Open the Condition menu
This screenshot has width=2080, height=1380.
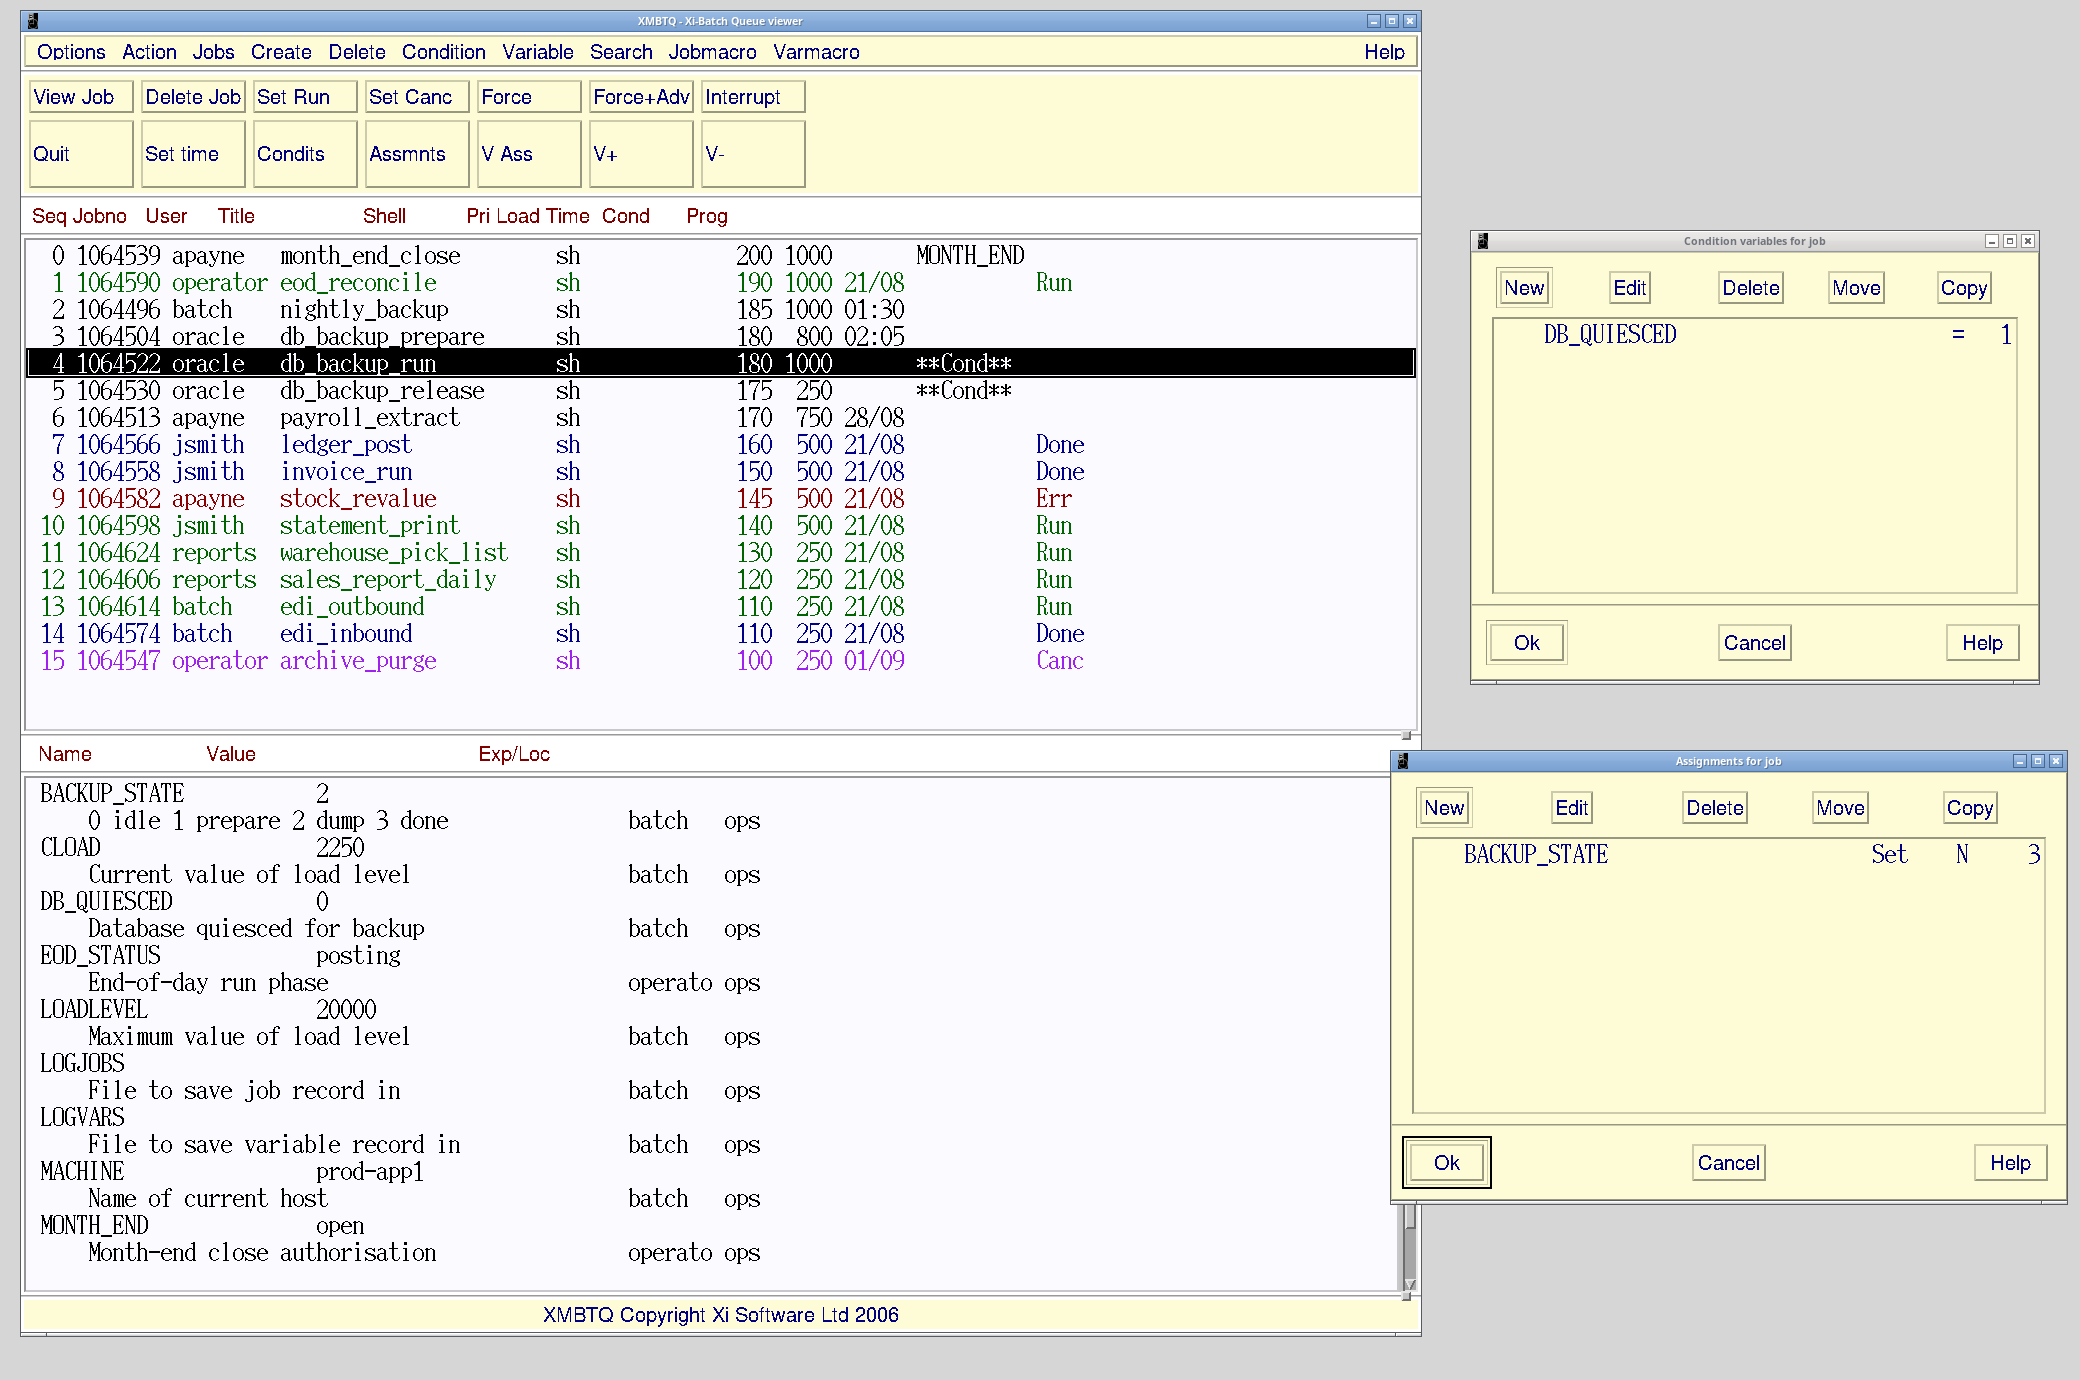[443, 52]
